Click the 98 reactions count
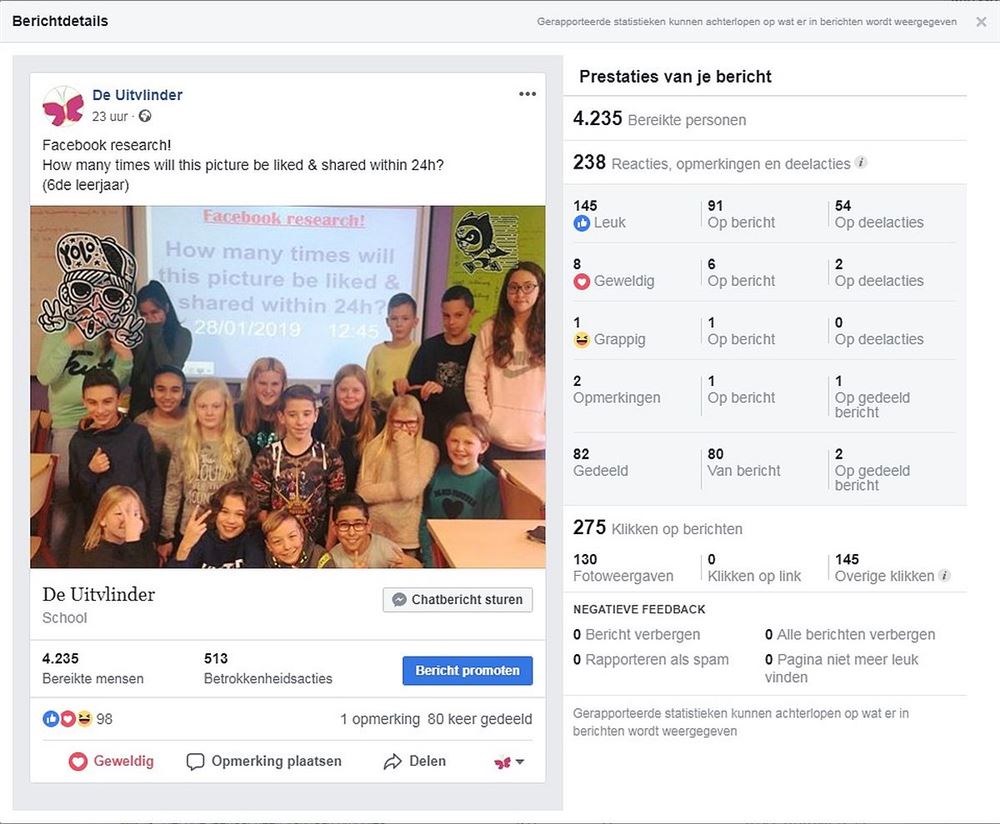The image size is (1000, 824). pyautogui.click(x=104, y=719)
